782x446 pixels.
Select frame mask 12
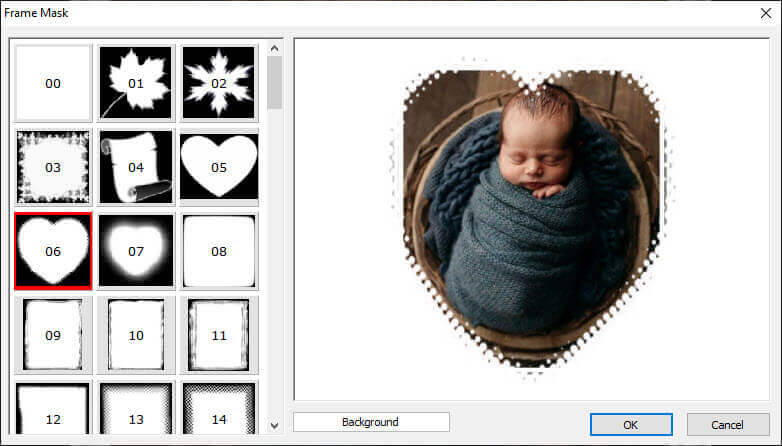click(53, 408)
